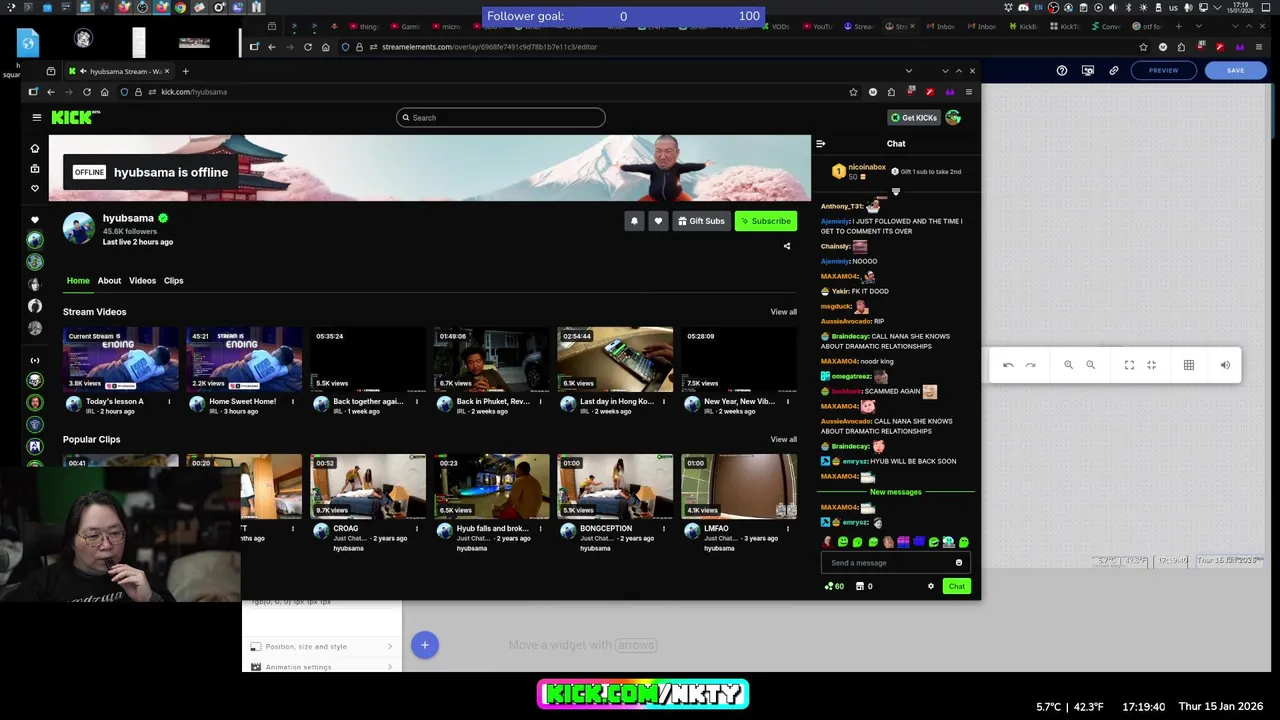Select the Home channel tab
The width and height of the screenshot is (1280, 720).
(78, 281)
